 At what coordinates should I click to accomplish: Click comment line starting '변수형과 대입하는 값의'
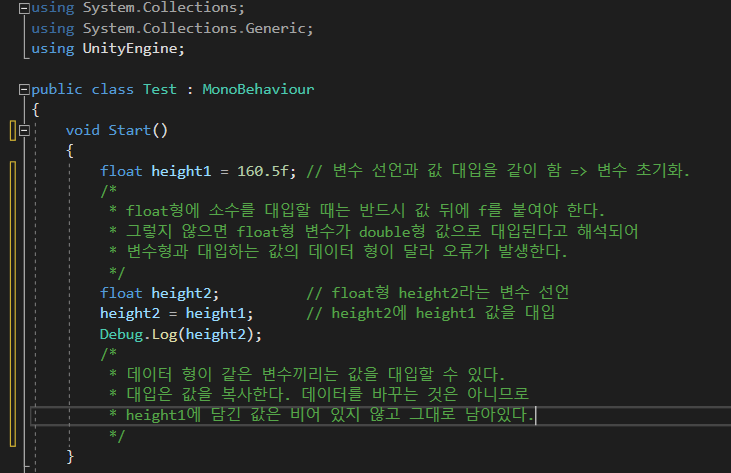(347, 252)
